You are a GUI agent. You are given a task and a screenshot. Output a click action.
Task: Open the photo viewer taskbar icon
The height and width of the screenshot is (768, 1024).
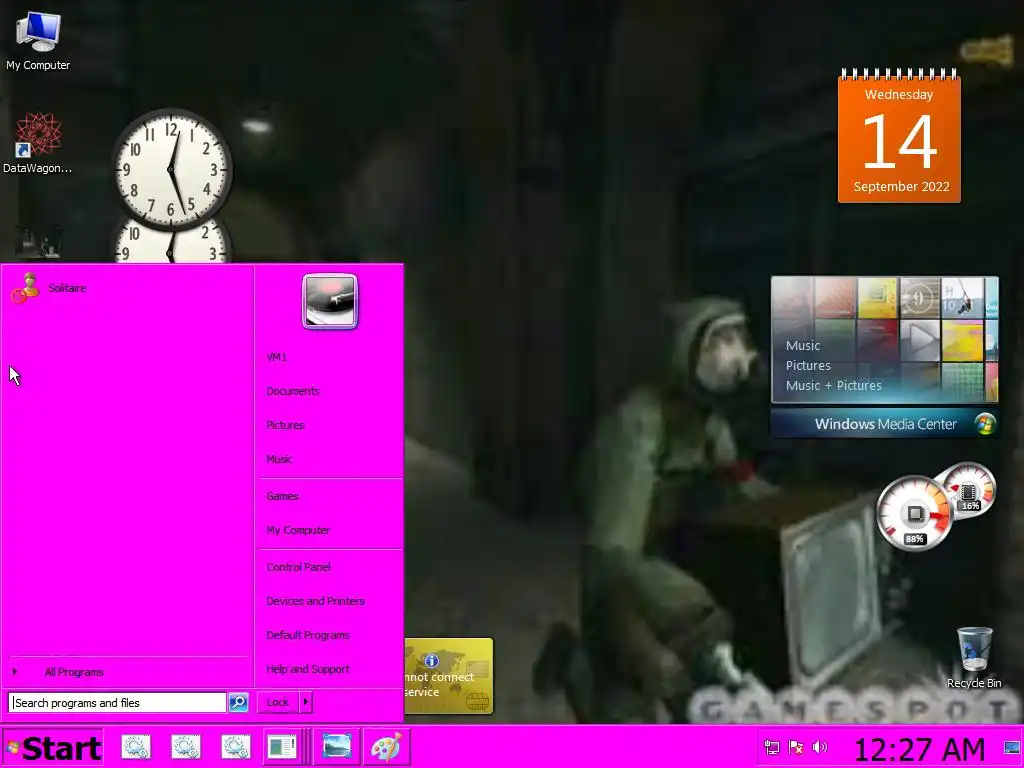coord(336,747)
